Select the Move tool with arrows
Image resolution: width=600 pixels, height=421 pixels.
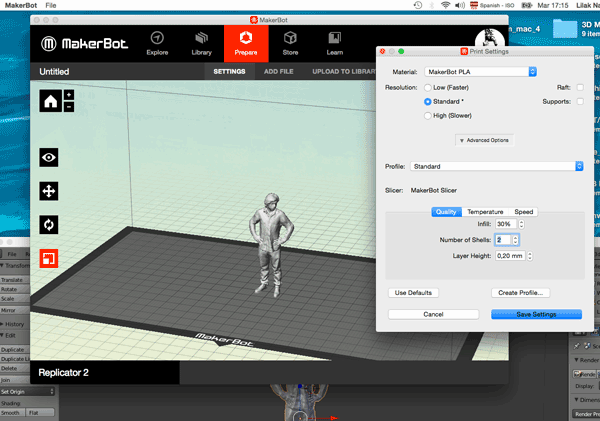[x=49, y=191]
